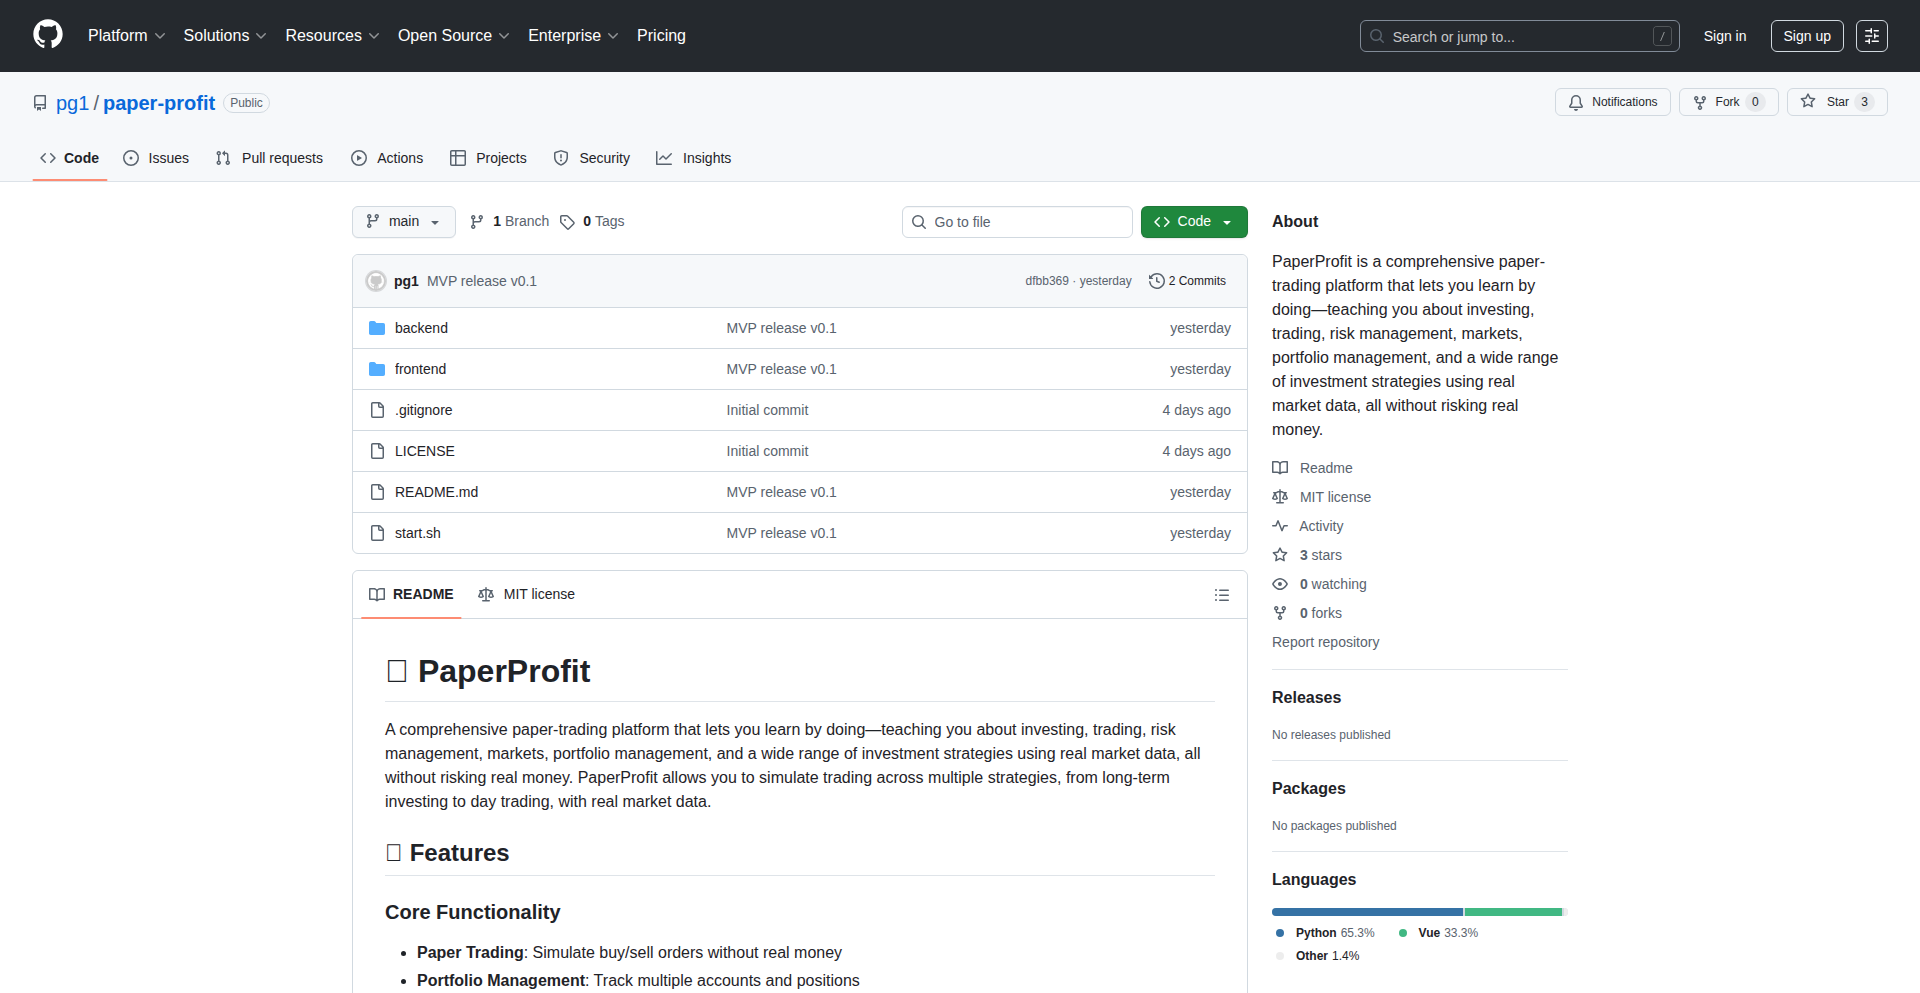
Task: Click the notifications bell
Action: [x=1576, y=102]
